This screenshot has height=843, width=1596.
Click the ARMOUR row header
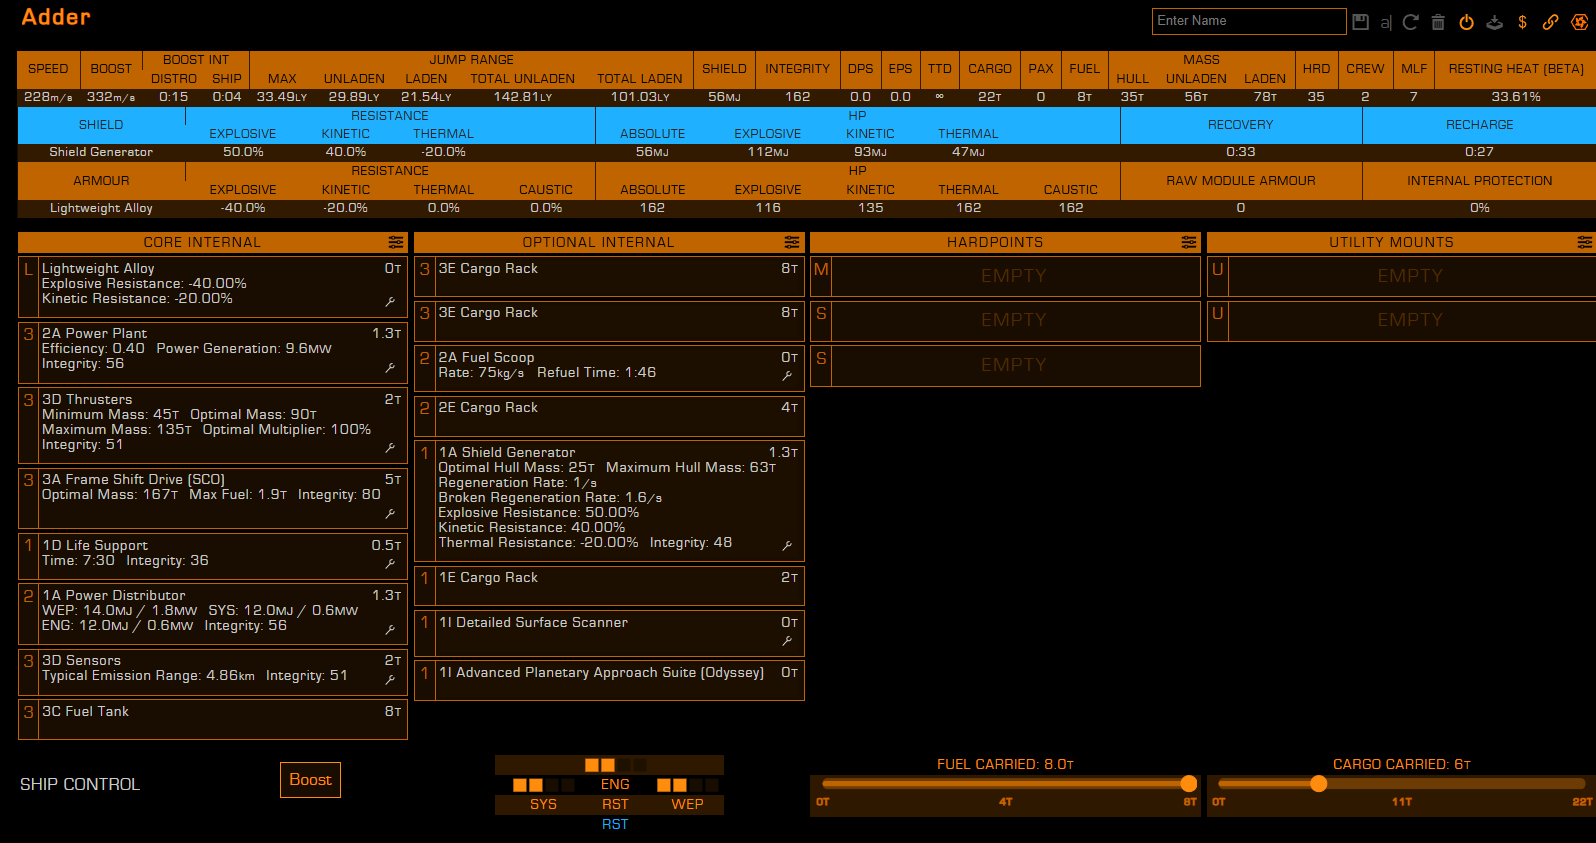101,181
